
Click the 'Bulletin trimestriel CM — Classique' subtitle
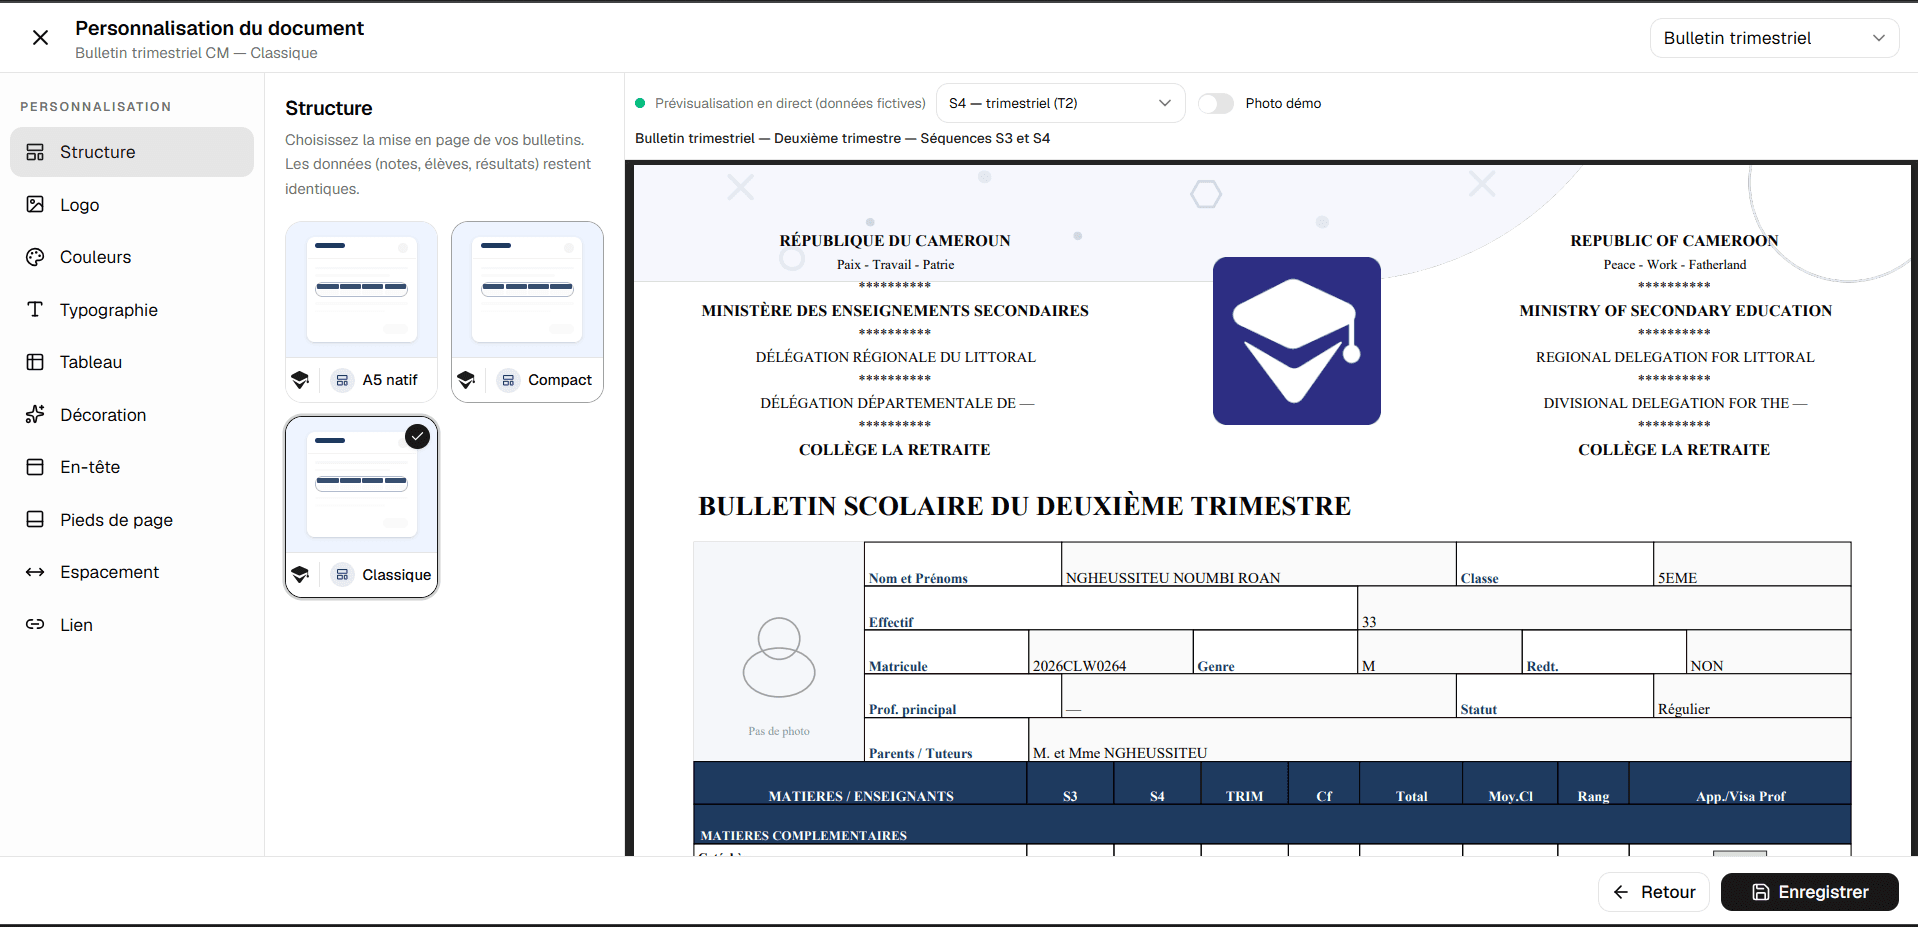tap(196, 53)
